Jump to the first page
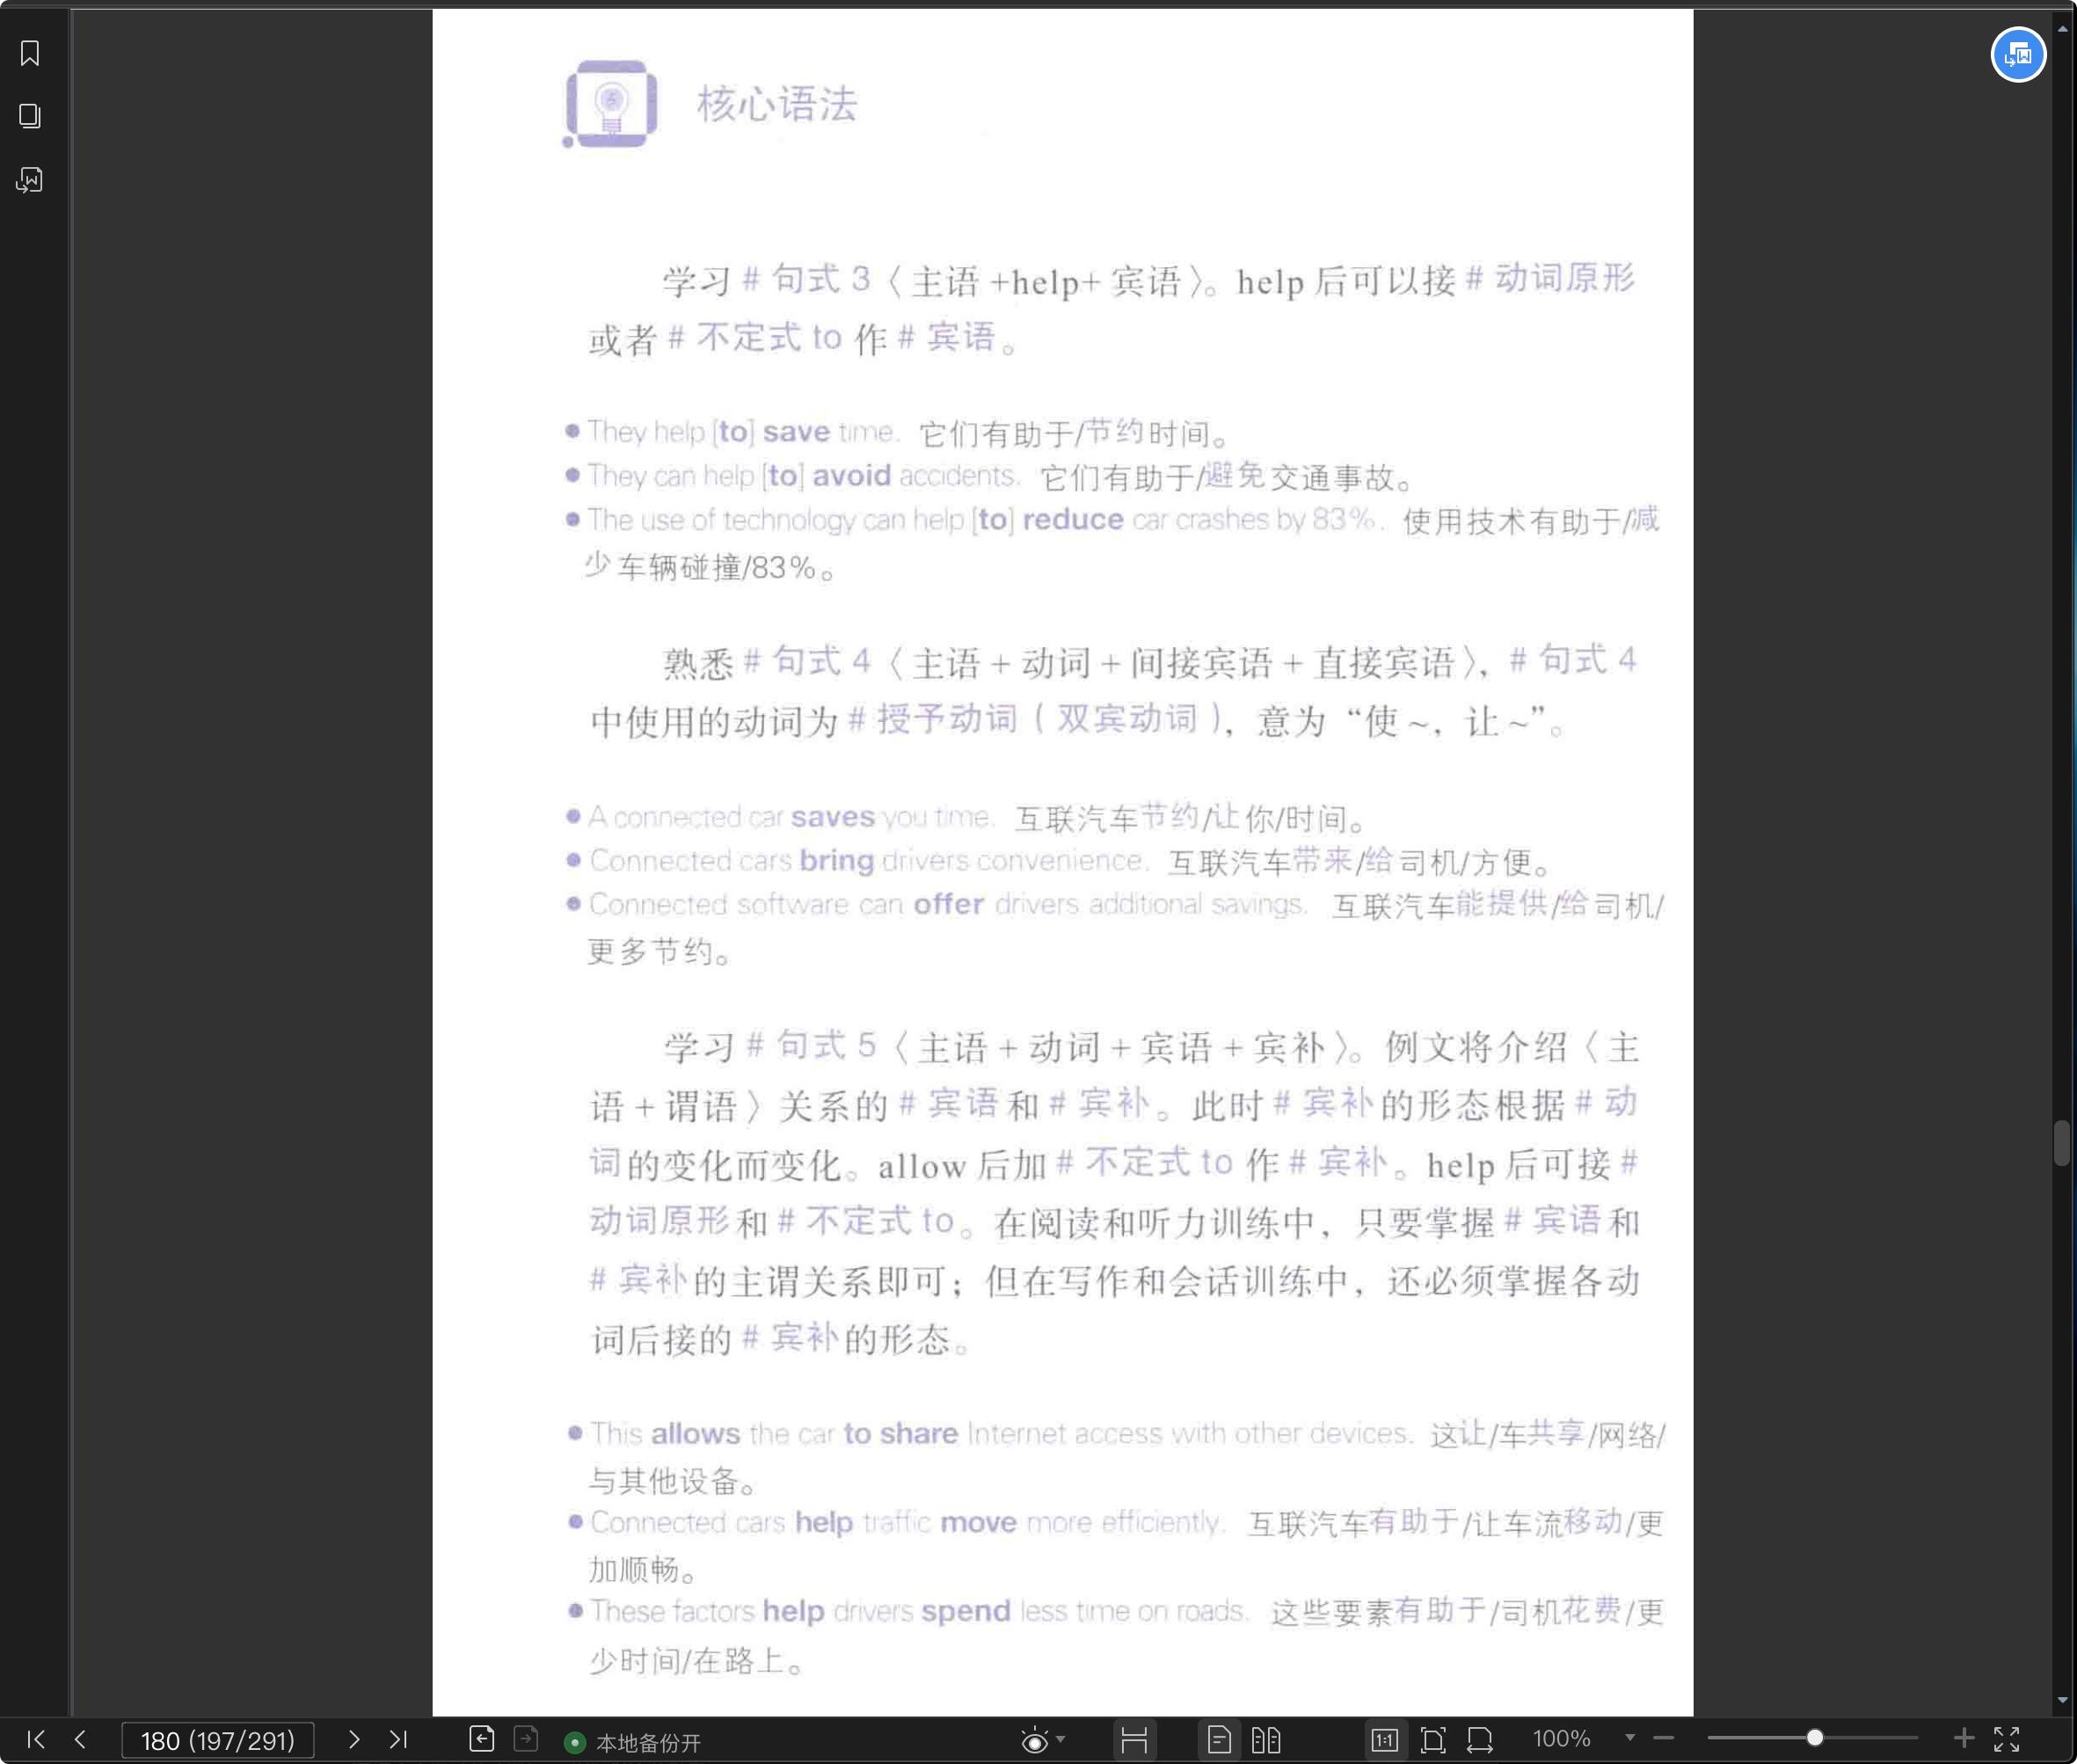This screenshot has height=1764, width=2077. point(36,1739)
